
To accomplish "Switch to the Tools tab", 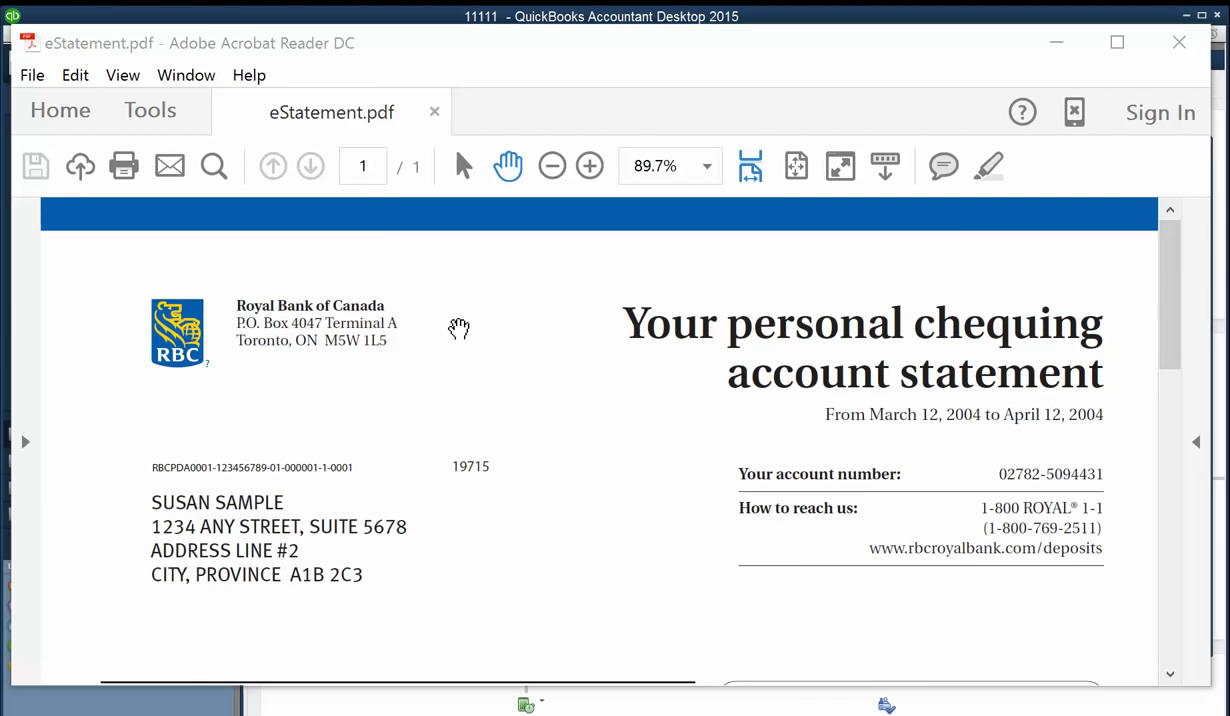I will pyautogui.click(x=150, y=111).
